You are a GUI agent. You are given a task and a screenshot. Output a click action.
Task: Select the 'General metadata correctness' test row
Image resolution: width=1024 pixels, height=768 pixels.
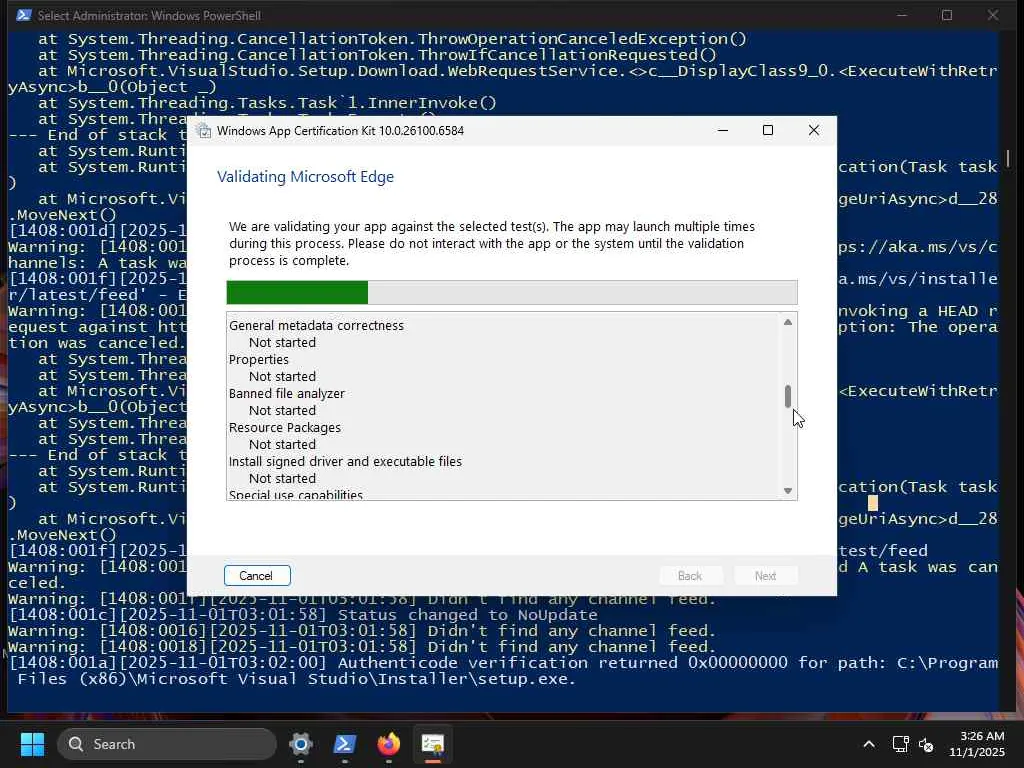[316, 325]
